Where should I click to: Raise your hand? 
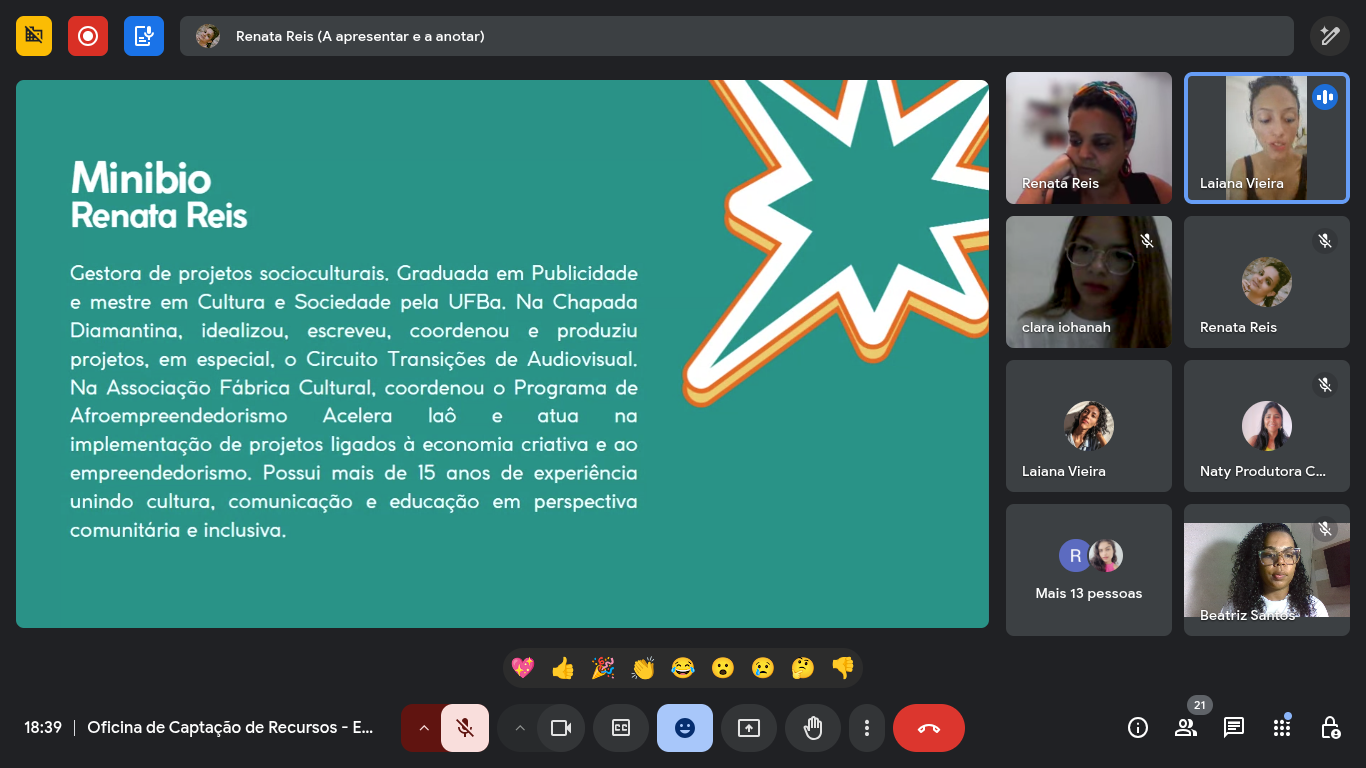point(813,728)
